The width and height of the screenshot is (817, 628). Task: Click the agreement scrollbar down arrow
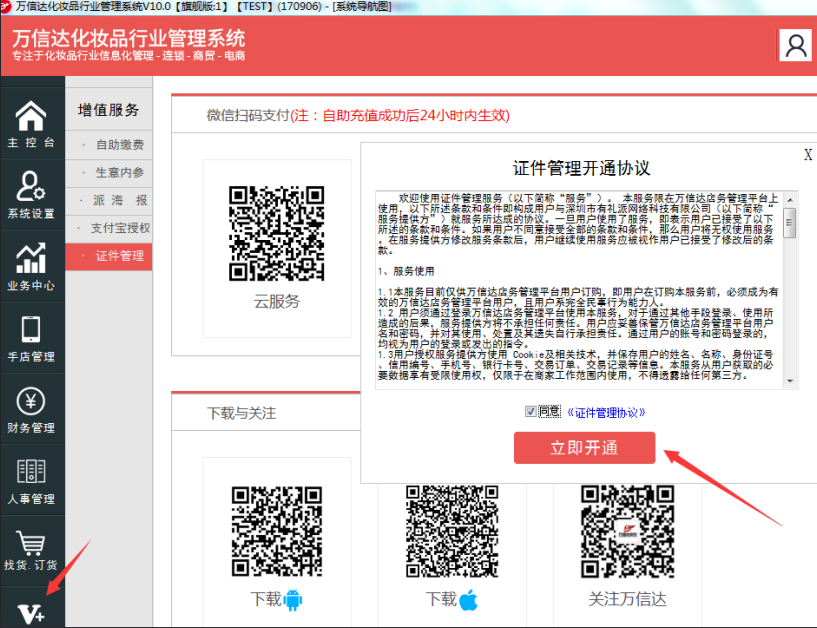click(790, 381)
